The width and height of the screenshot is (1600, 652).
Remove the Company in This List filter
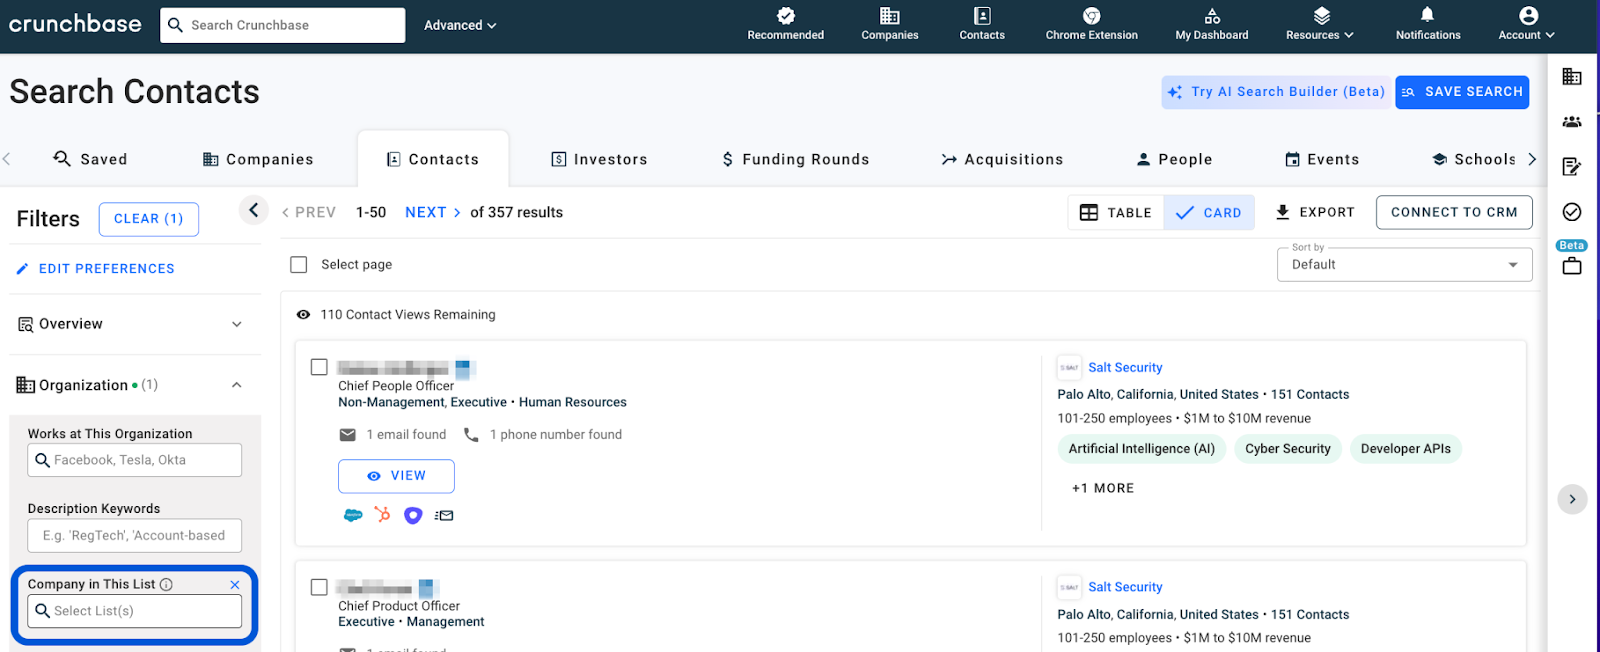235,585
